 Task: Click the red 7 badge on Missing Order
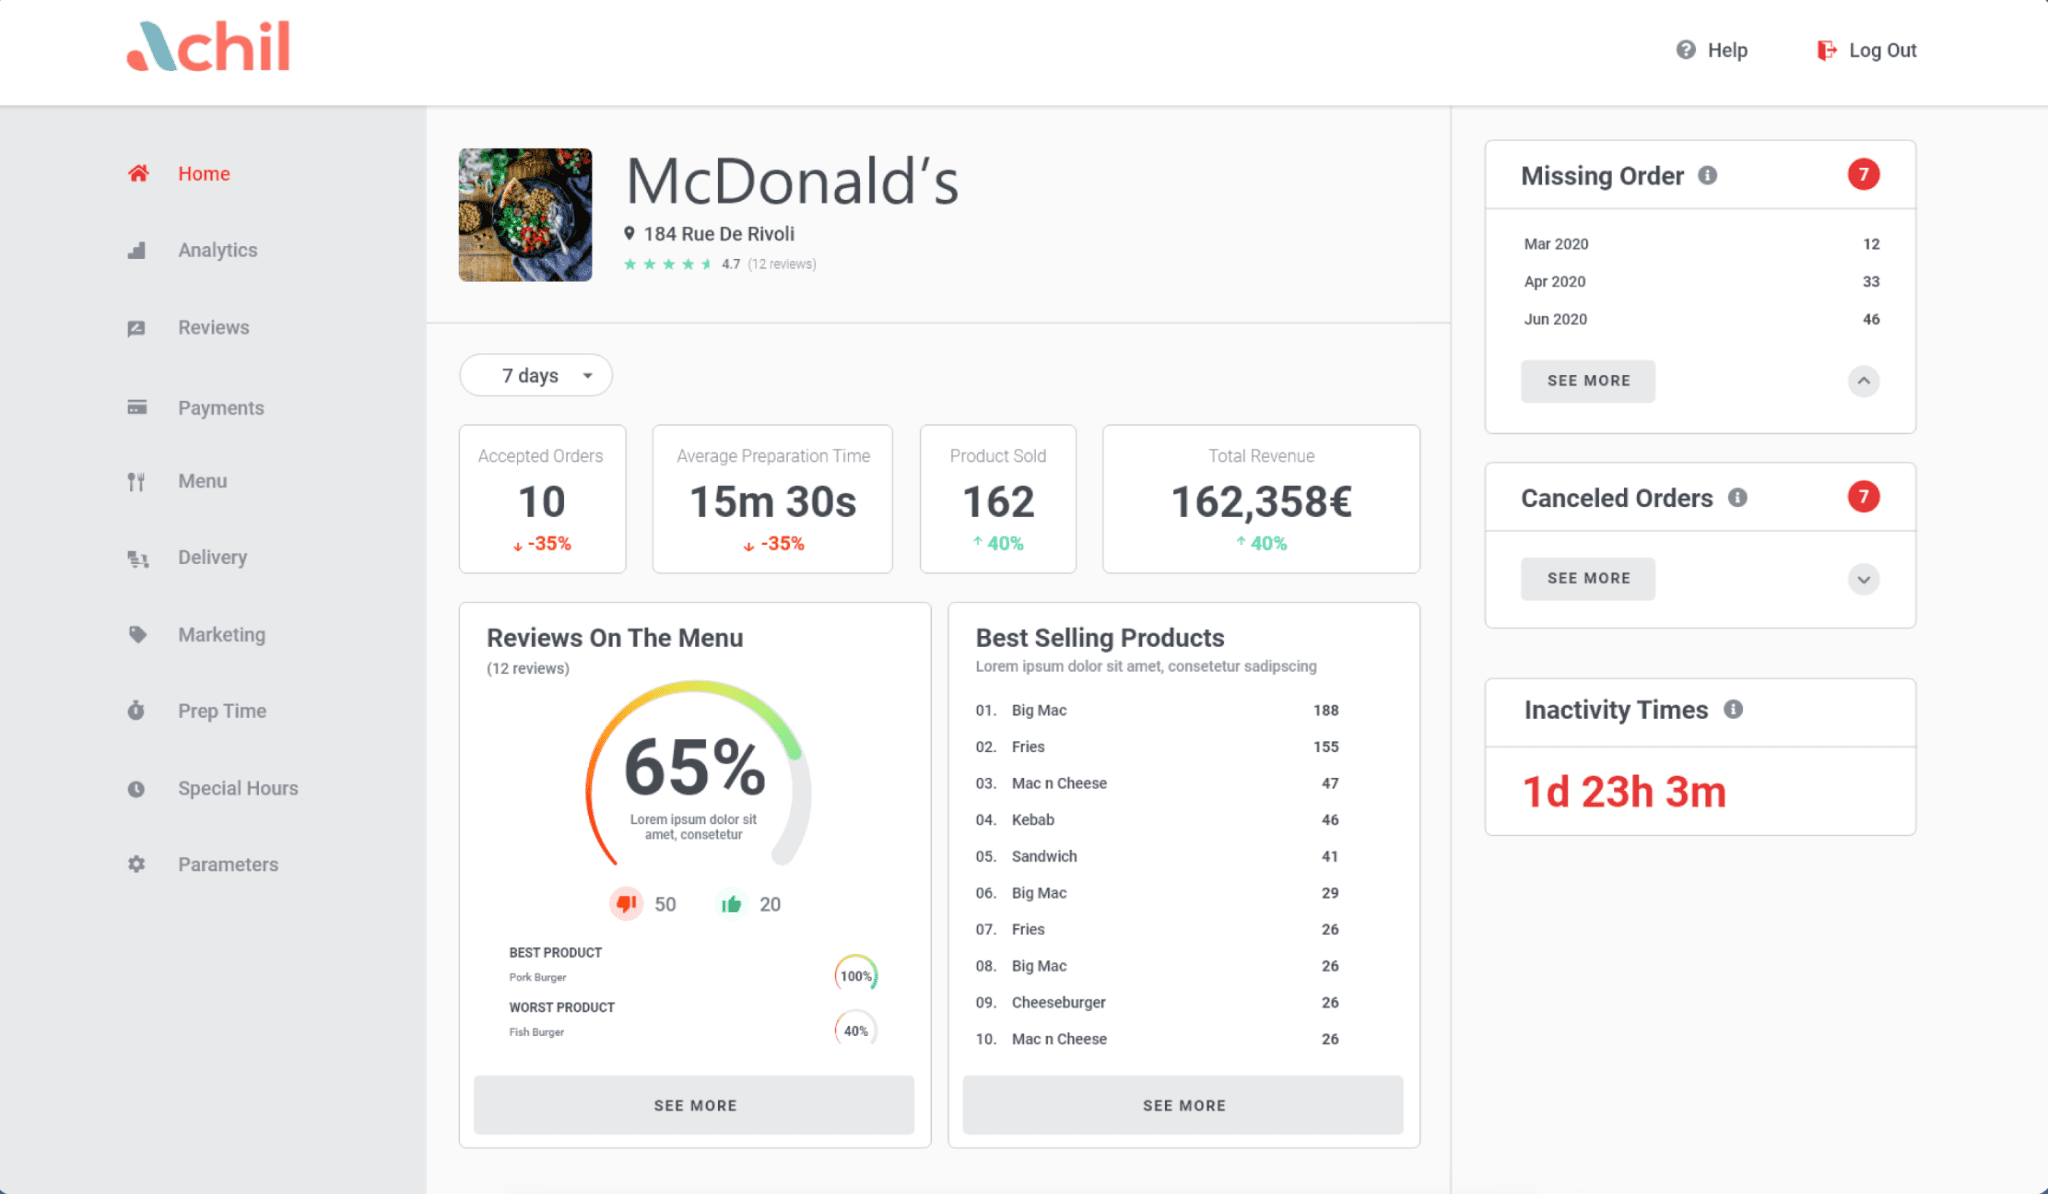click(1863, 174)
